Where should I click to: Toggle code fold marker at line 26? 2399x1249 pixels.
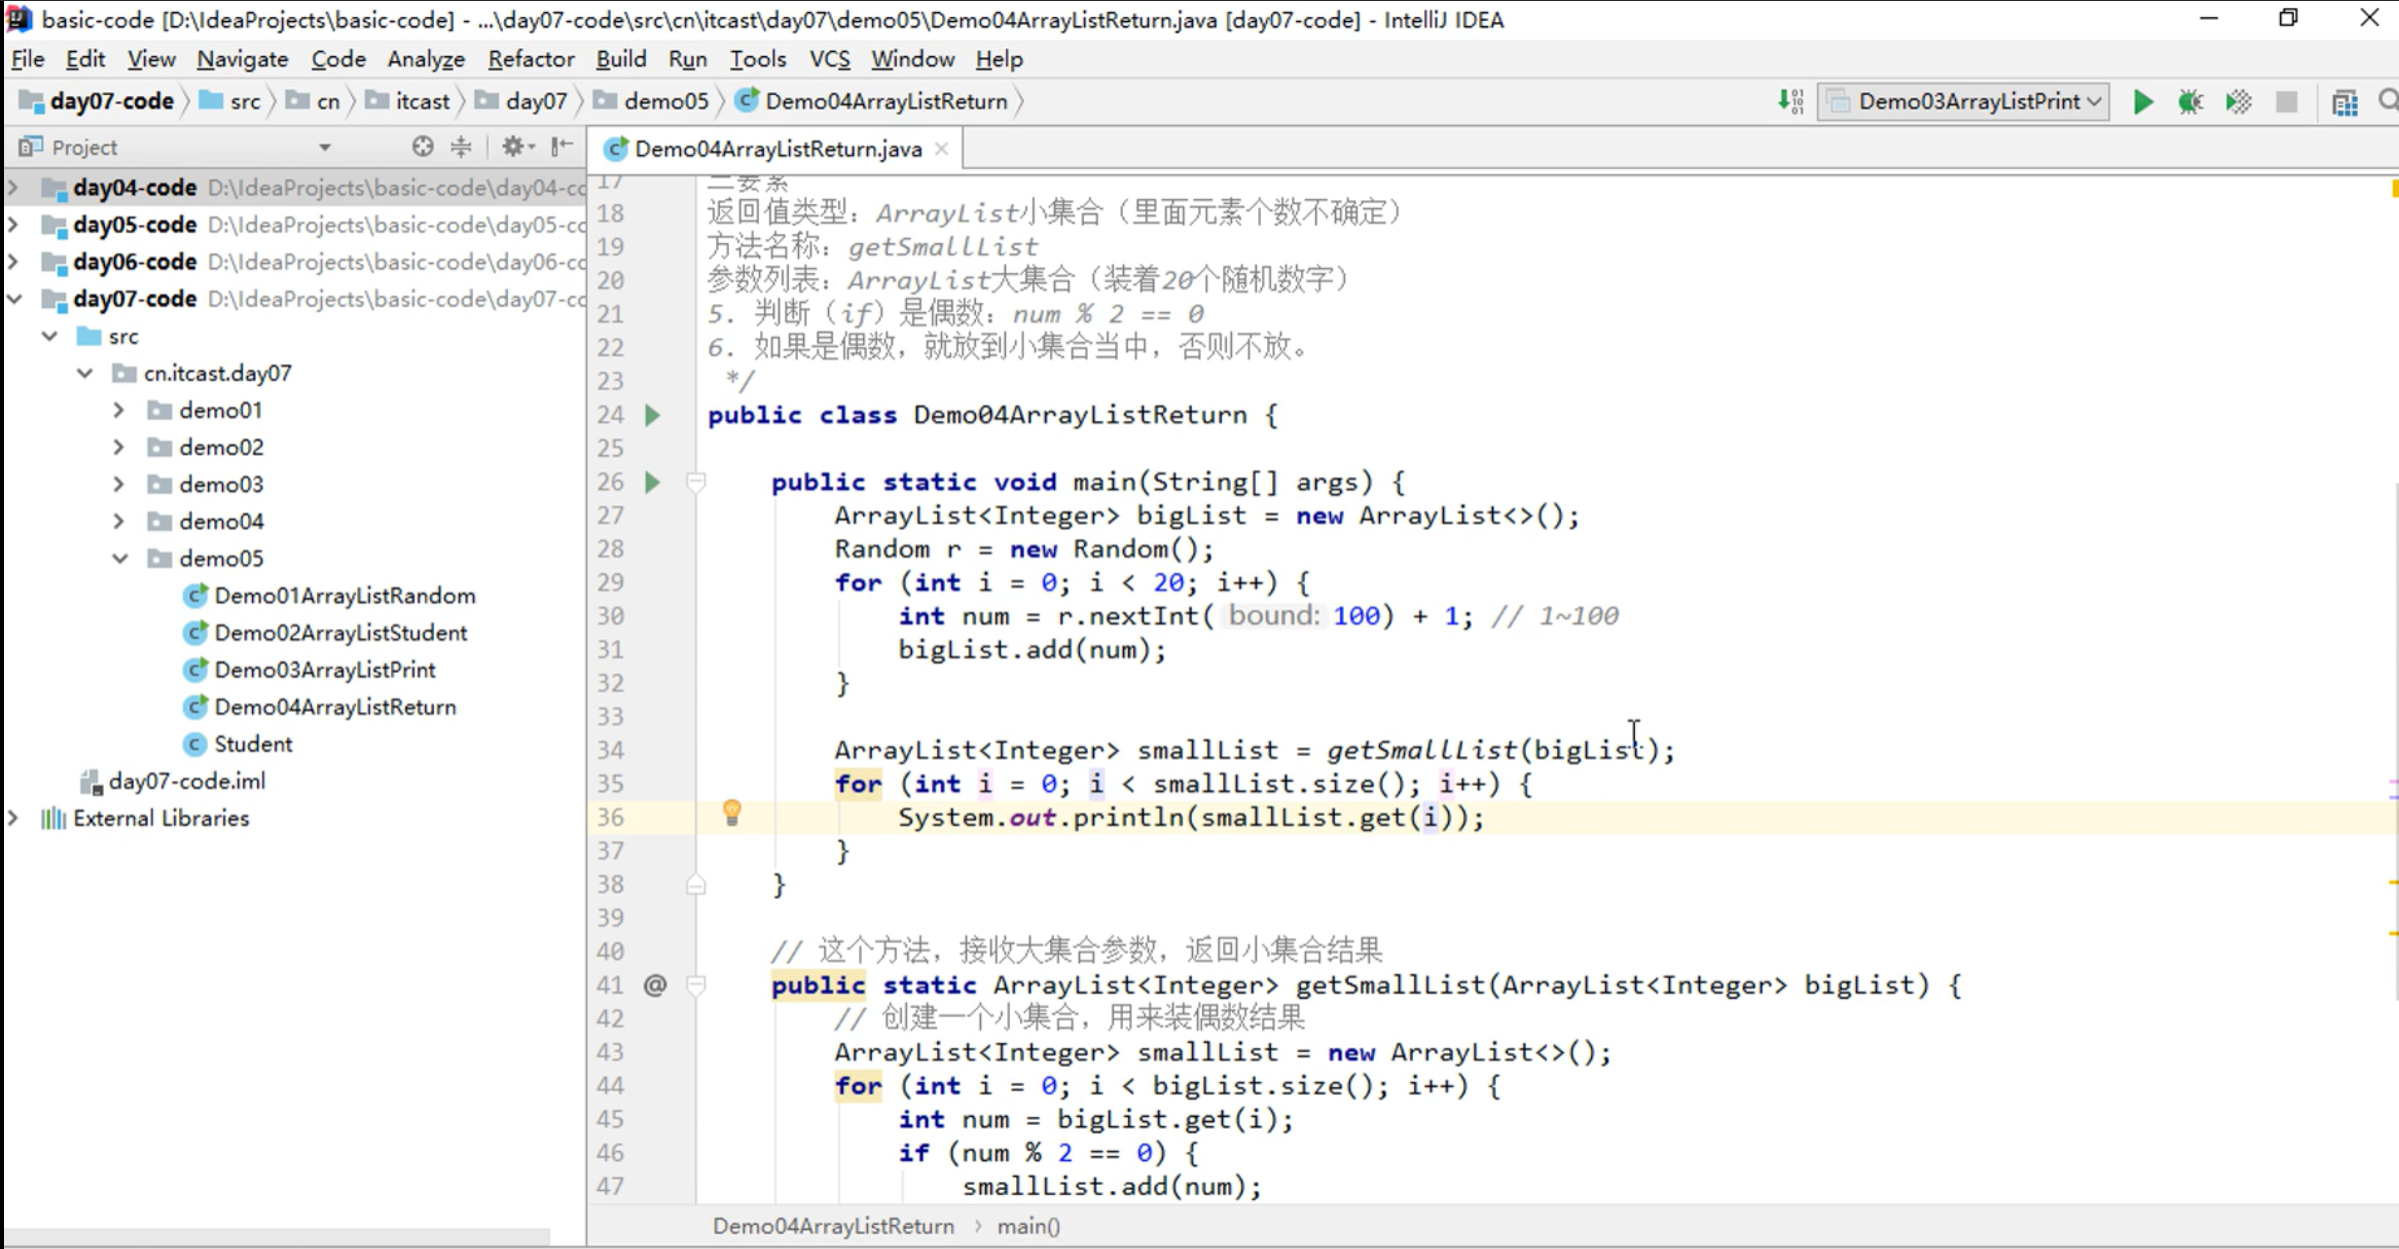click(696, 482)
